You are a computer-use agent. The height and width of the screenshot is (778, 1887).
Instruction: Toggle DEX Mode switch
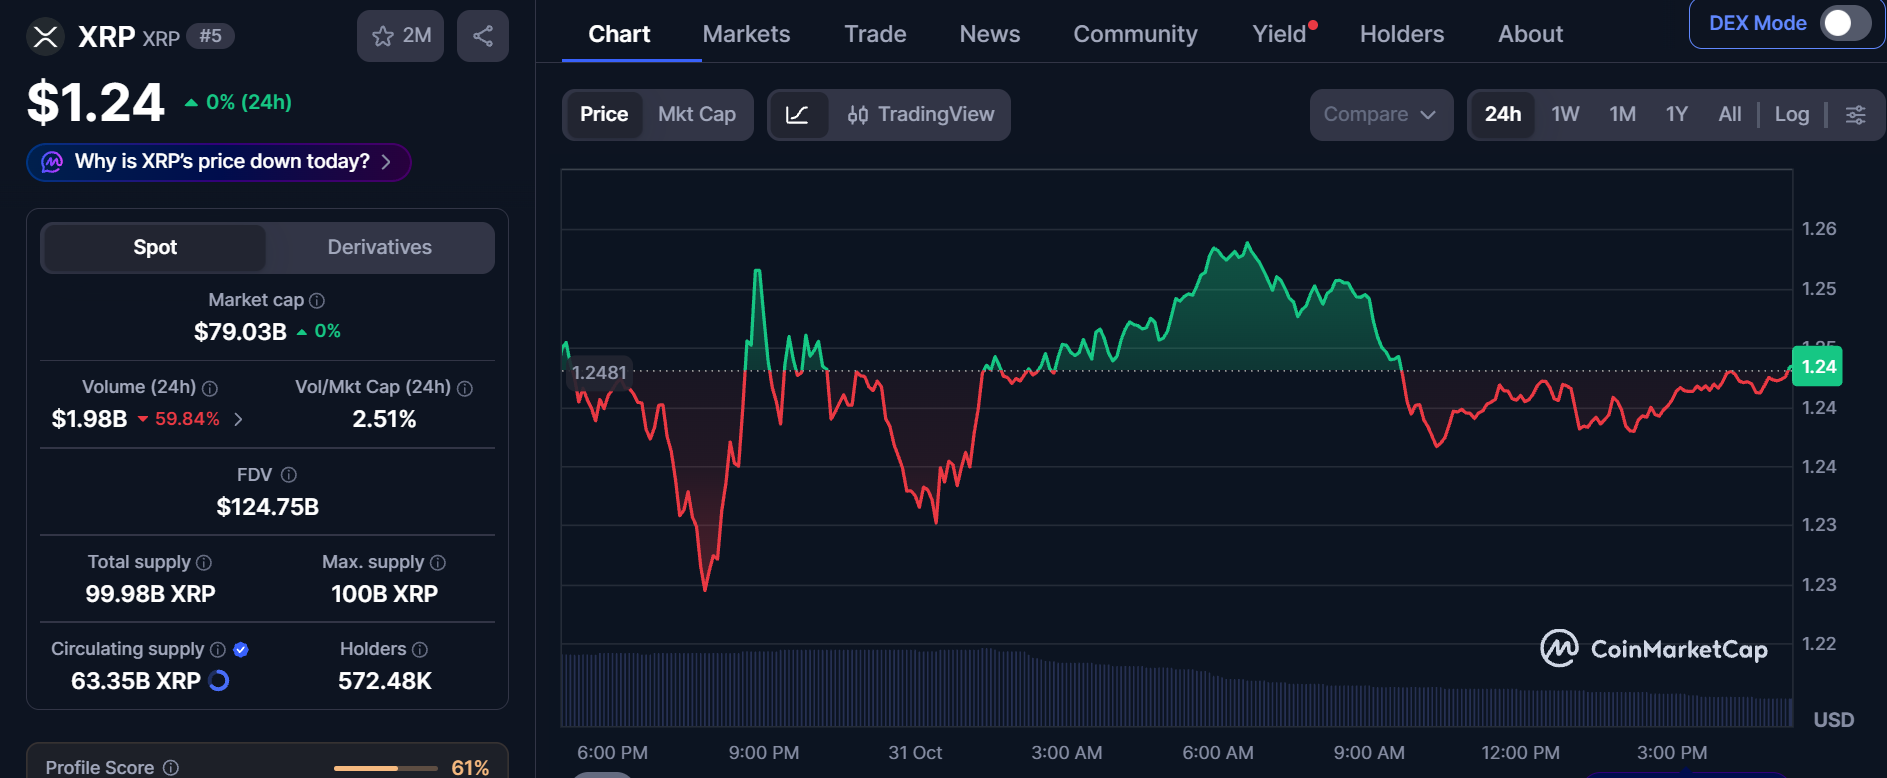click(1845, 23)
